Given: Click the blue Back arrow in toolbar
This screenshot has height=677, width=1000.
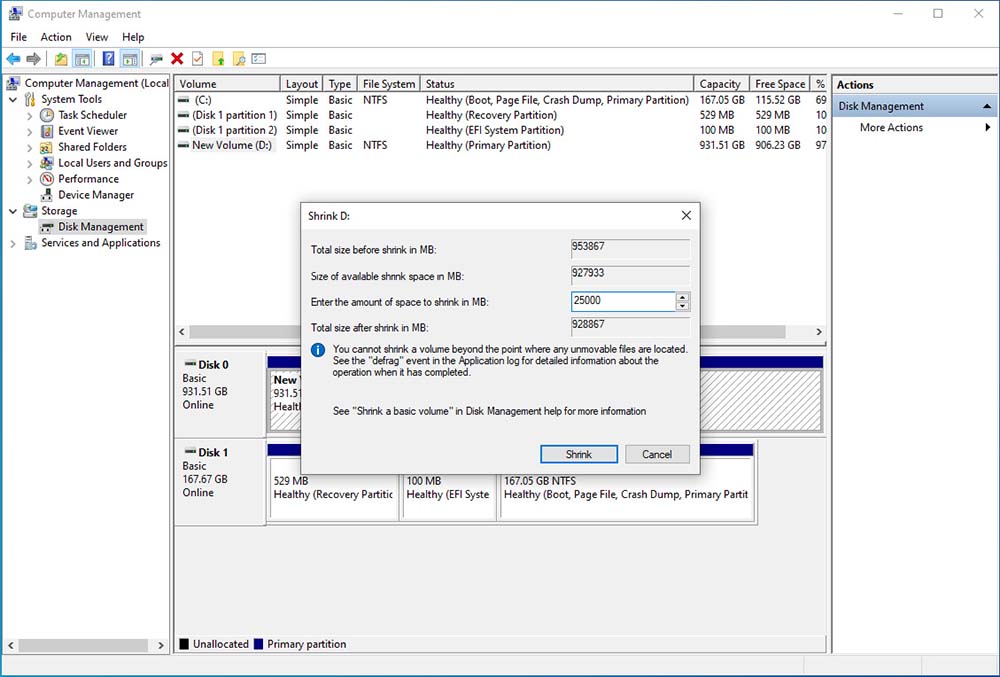Looking at the screenshot, I should pos(13,59).
